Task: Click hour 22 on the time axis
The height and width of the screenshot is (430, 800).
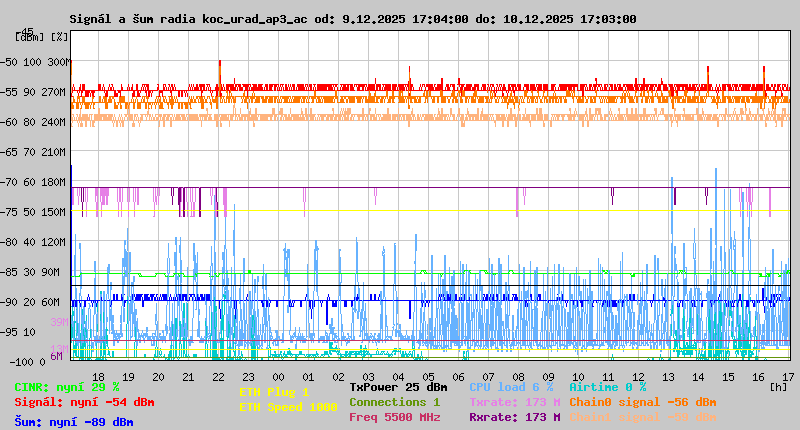Action: click(x=219, y=377)
